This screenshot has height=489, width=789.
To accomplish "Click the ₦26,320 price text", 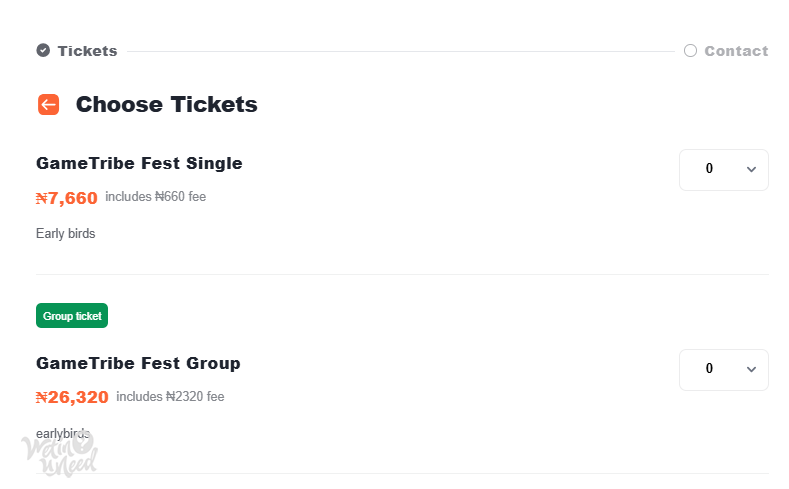I will [72, 397].
